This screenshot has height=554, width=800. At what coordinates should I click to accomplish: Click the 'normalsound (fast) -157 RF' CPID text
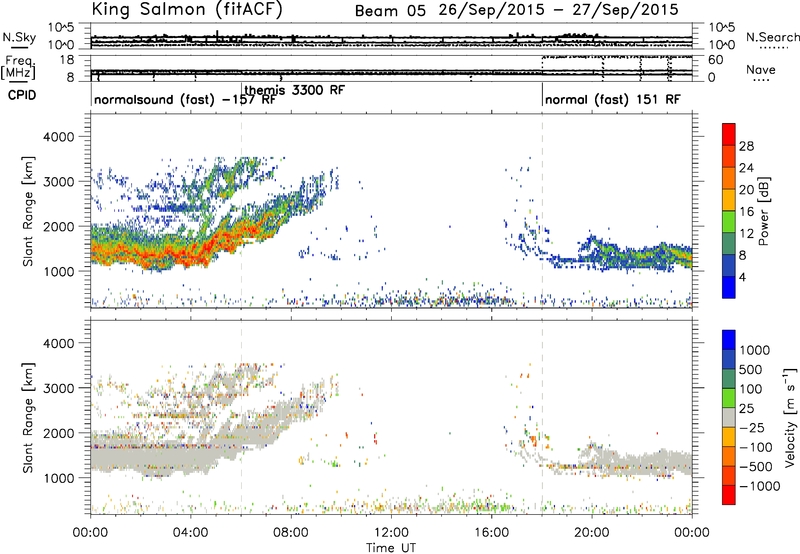(x=185, y=99)
